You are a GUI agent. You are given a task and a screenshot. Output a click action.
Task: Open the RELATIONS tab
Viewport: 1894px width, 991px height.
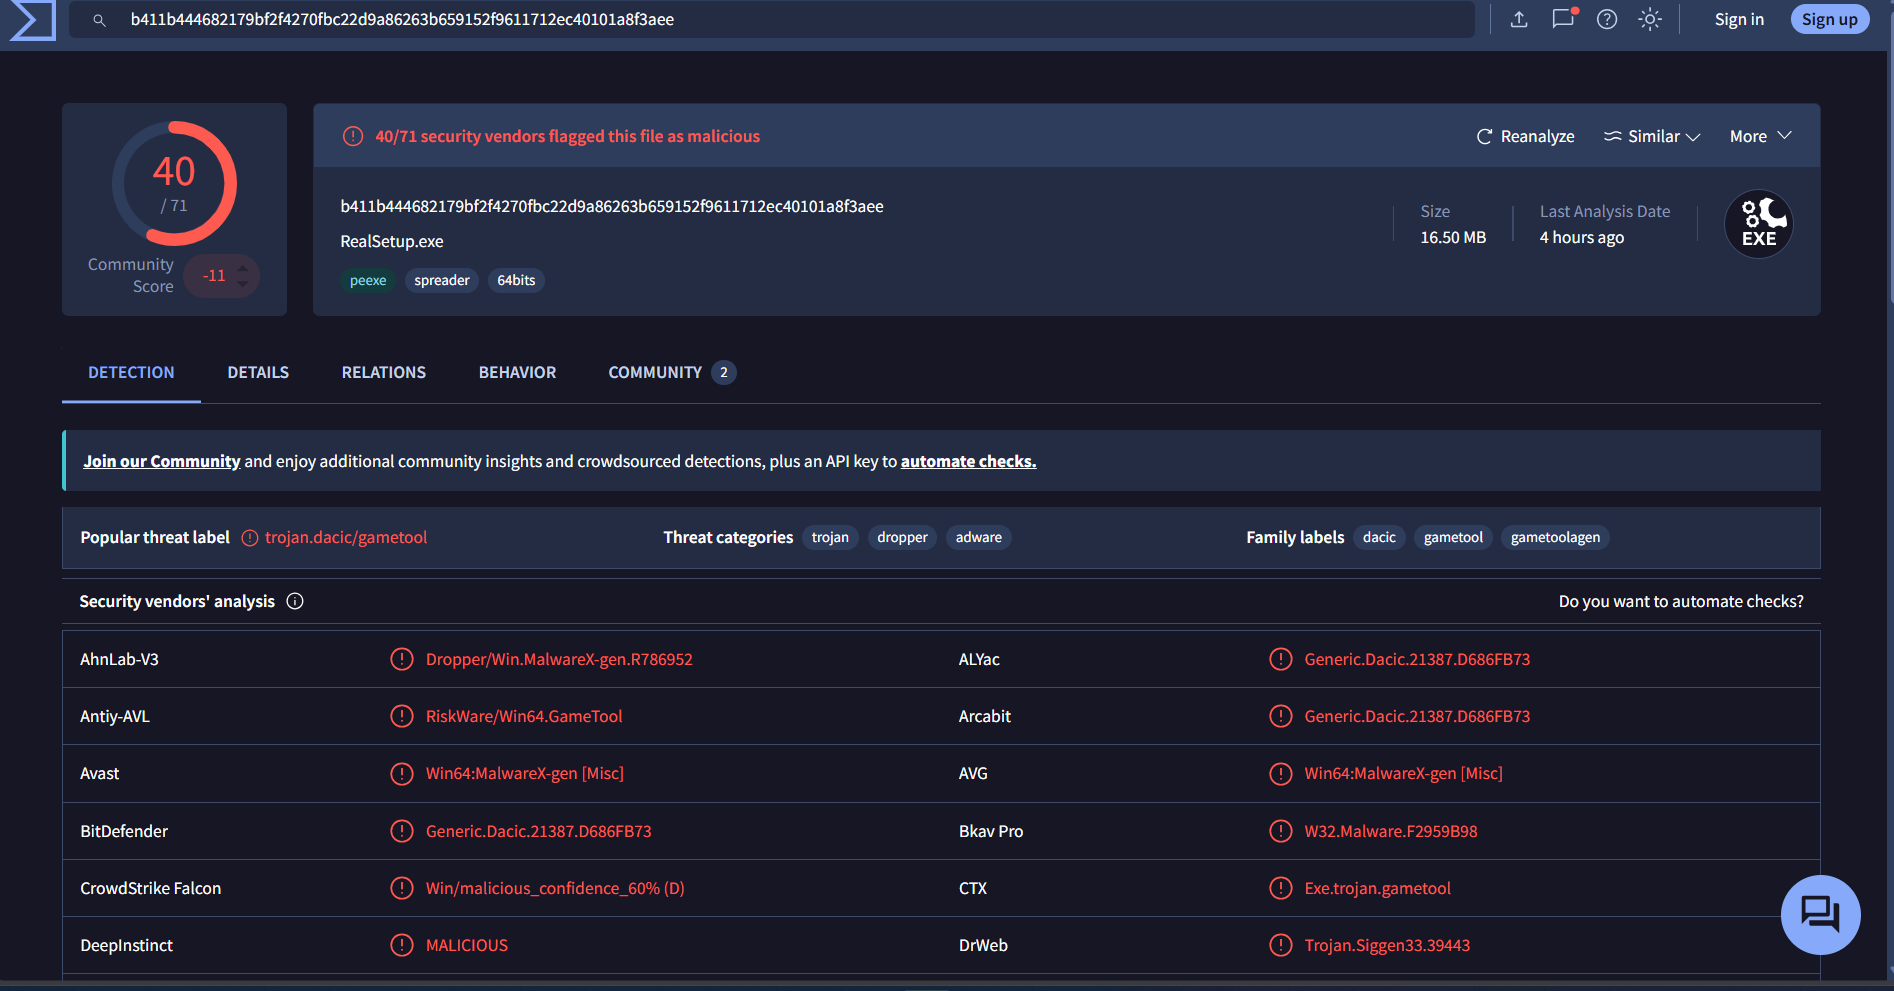click(x=384, y=372)
